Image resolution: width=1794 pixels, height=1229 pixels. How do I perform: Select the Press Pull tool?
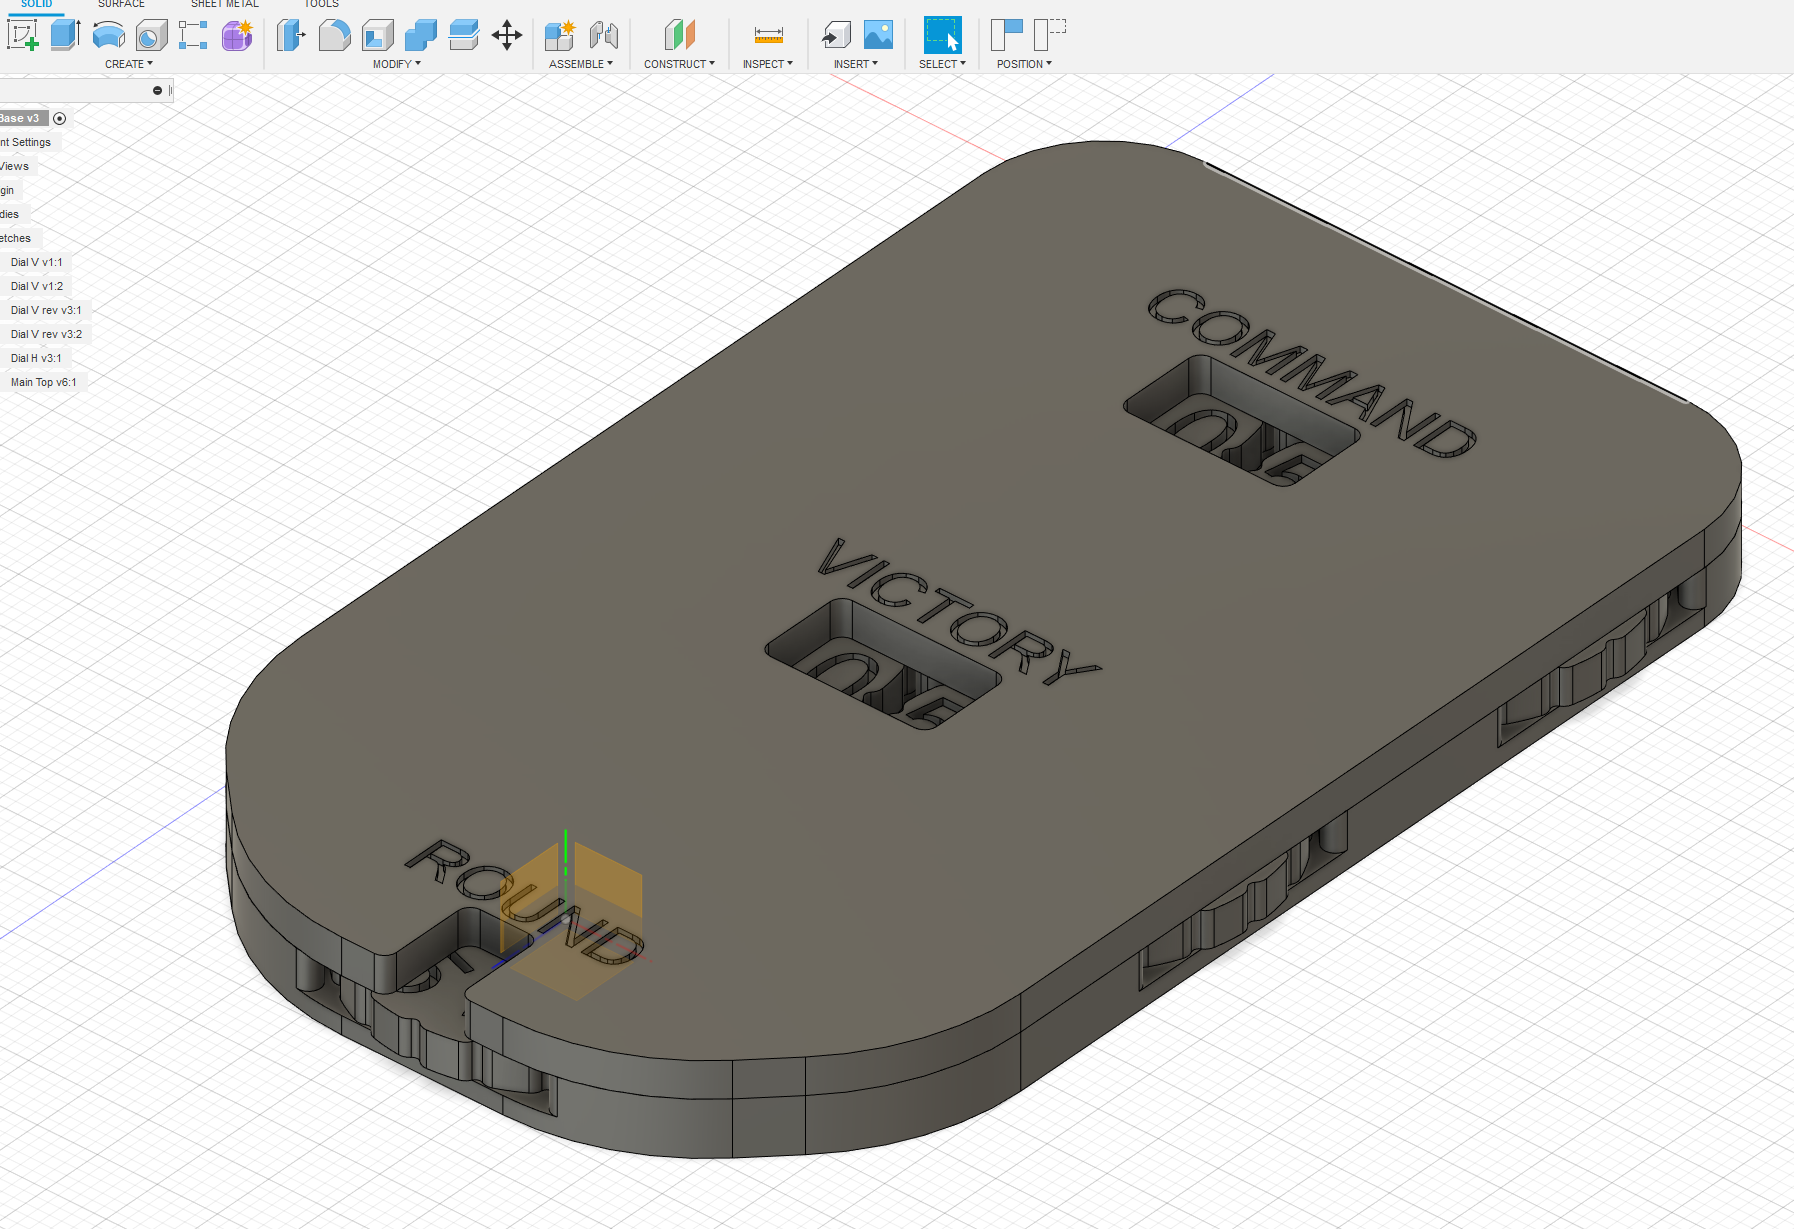coord(292,35)
